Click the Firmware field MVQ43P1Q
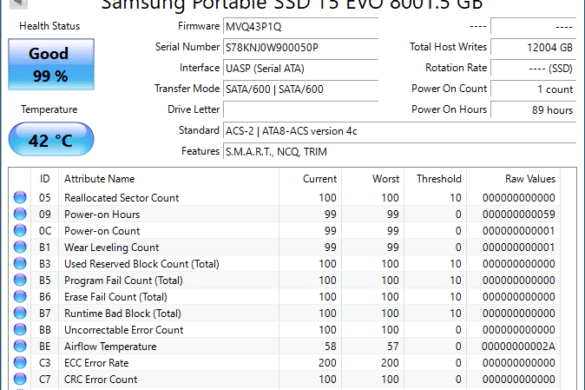 point(301,27)
